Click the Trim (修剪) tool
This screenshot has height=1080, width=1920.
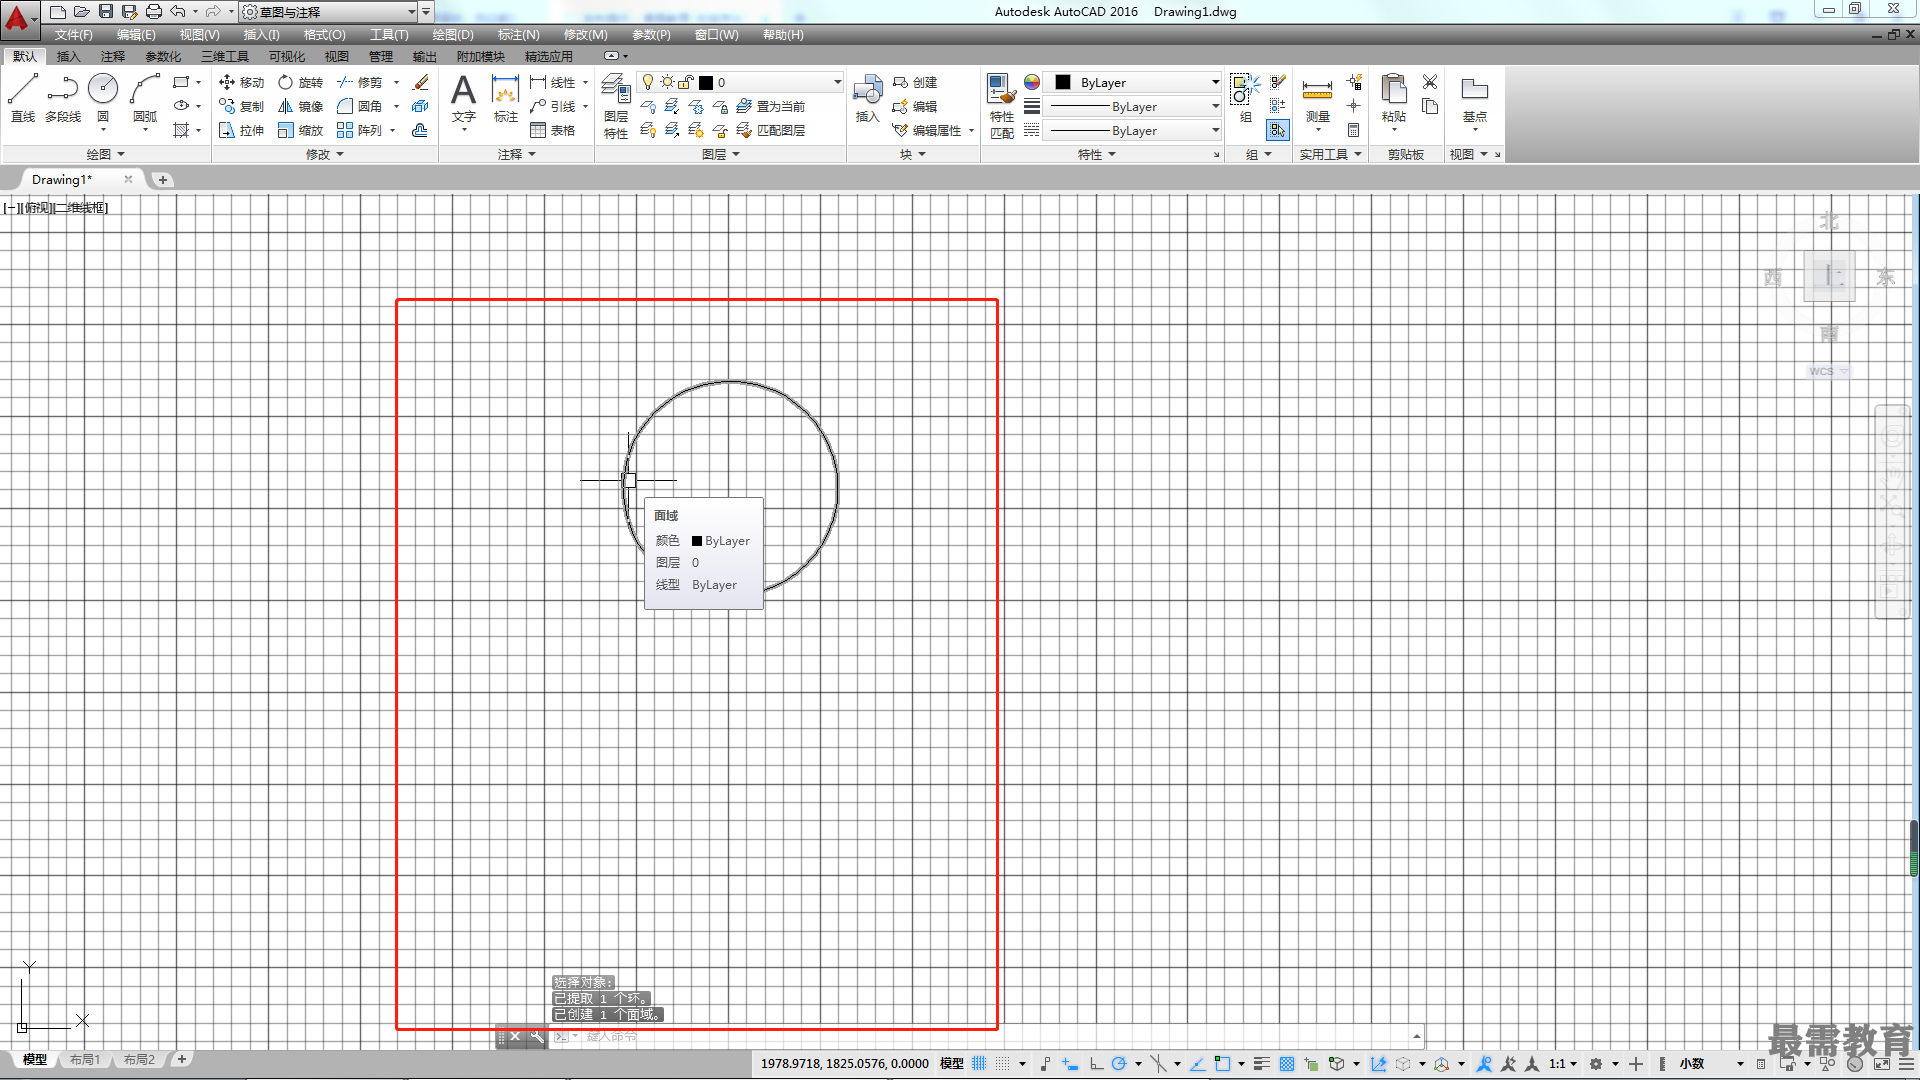[x=359, y=82]
